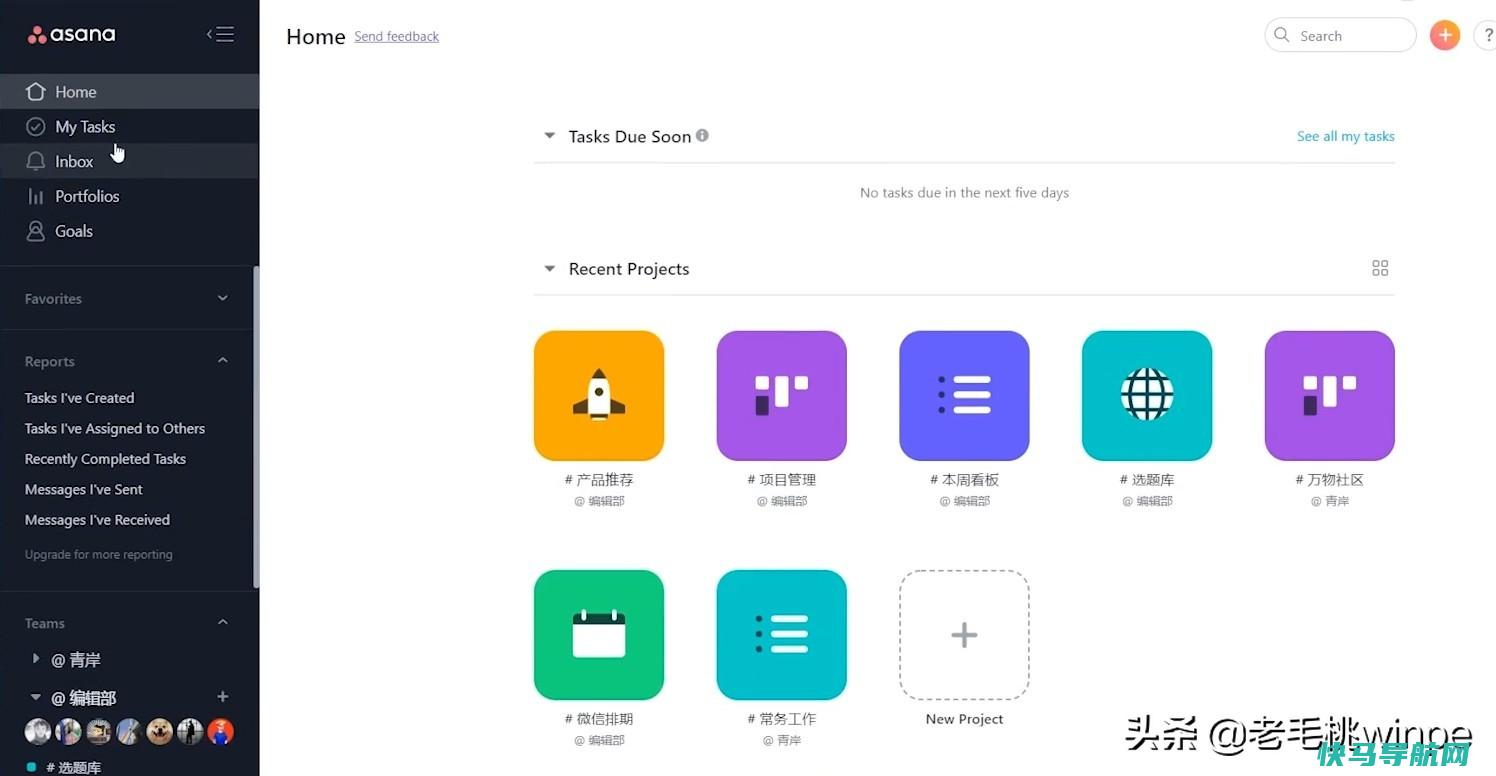The width and height of the screenshot is (1496, 776).
Task: Open the # 本周看板 list project tile
Action: (964, 396)
